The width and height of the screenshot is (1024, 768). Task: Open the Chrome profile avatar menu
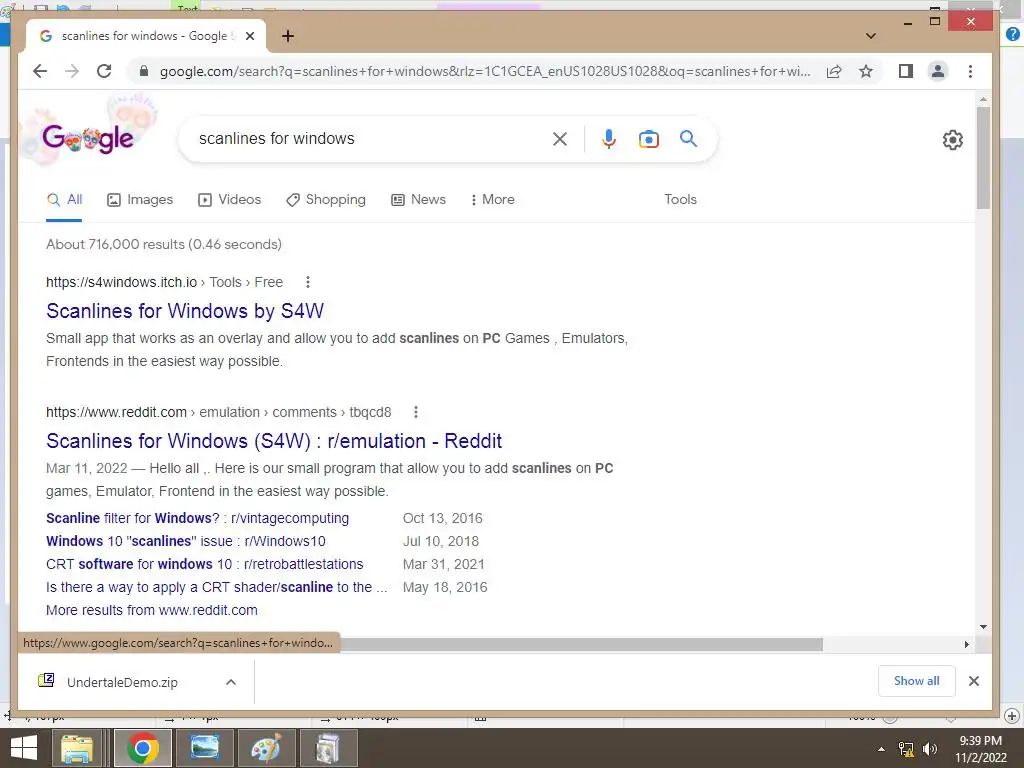(x=938, y=71)
